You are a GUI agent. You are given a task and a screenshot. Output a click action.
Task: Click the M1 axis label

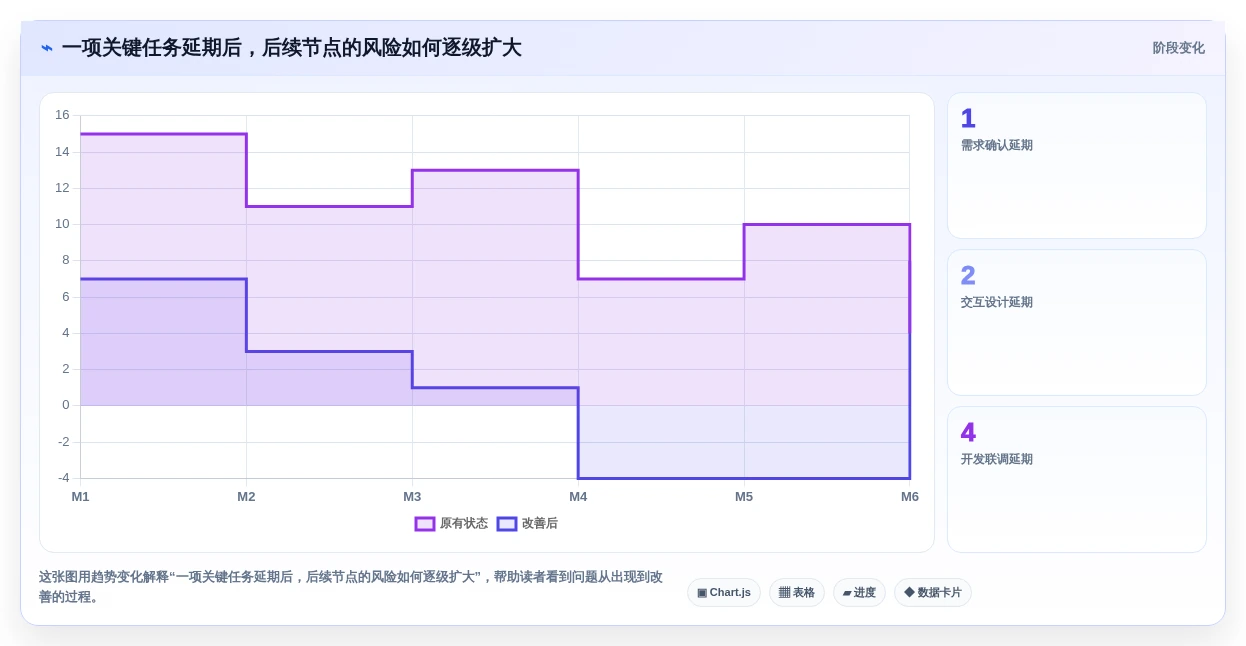point(80,497)
